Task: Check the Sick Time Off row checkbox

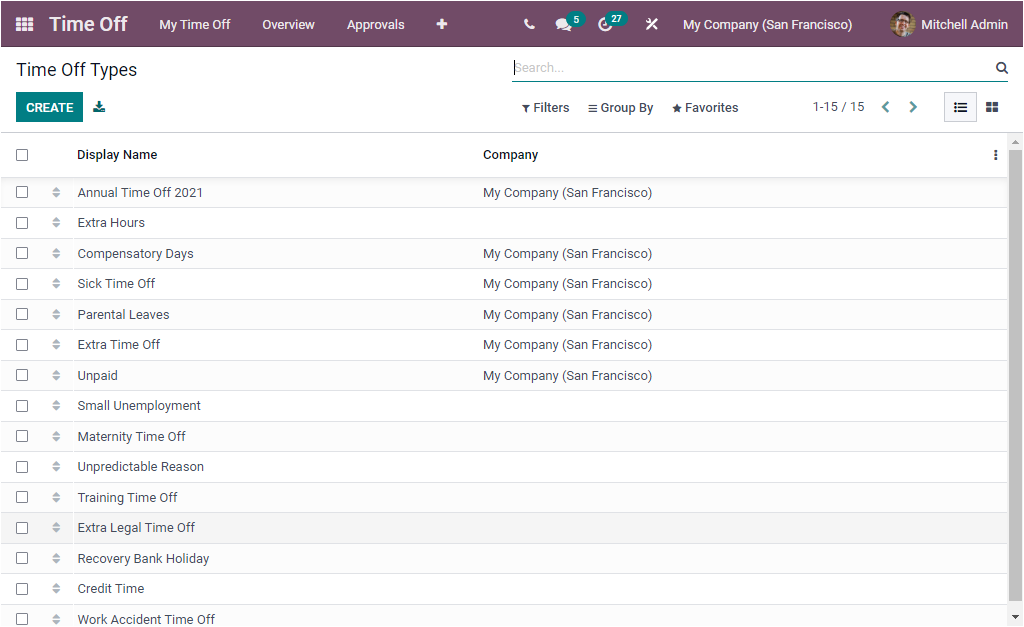Action: pos(22,283)
